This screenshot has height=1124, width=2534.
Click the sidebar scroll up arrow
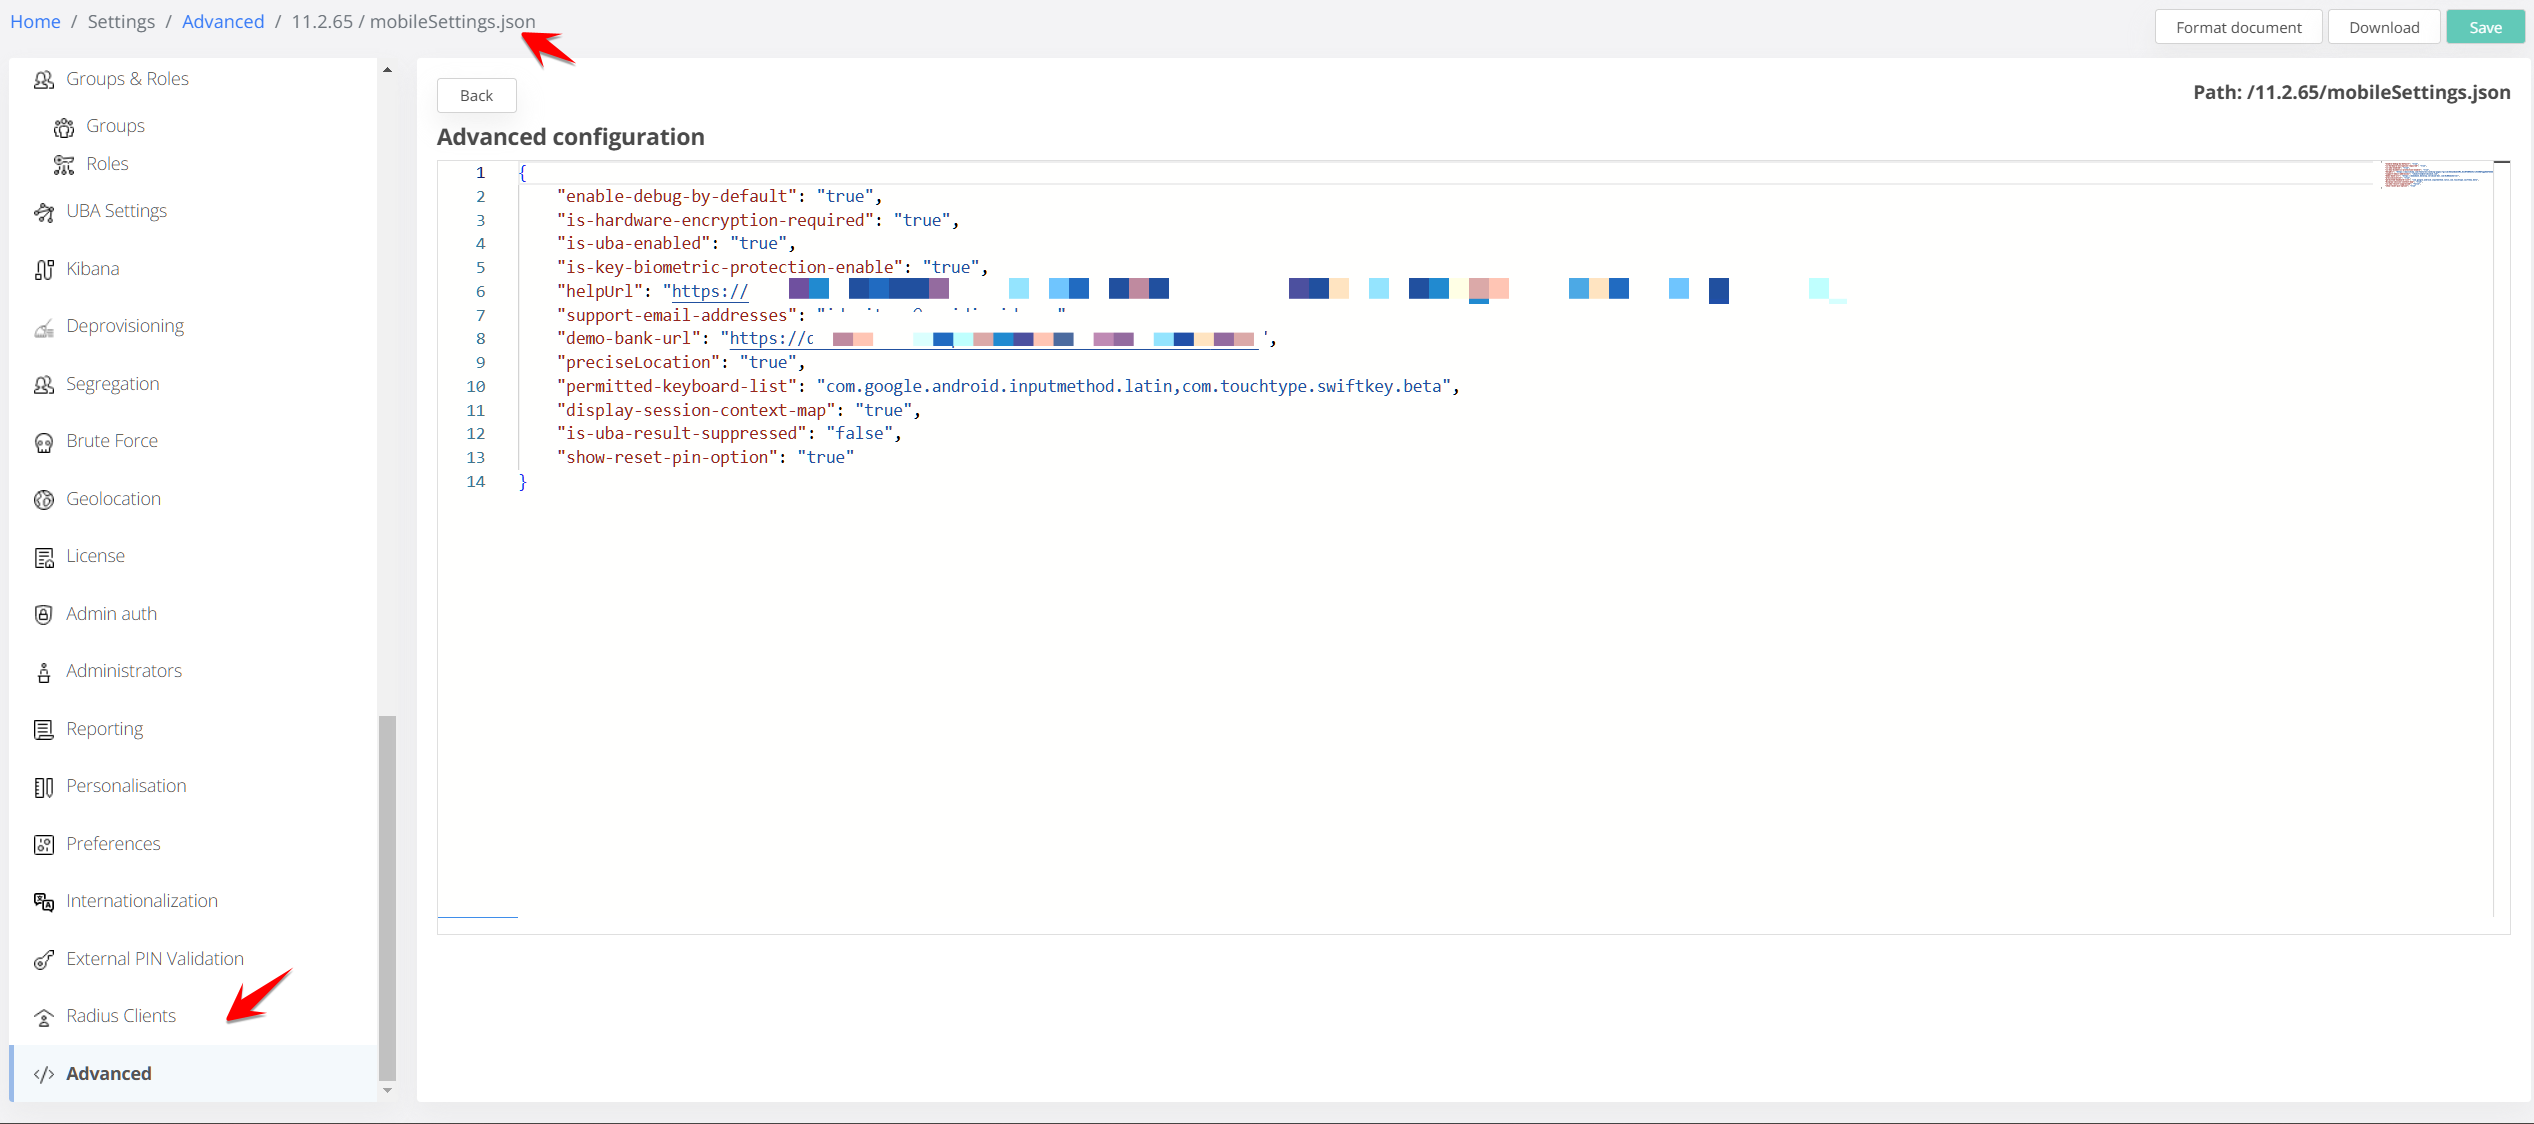[x=387, y=71]
